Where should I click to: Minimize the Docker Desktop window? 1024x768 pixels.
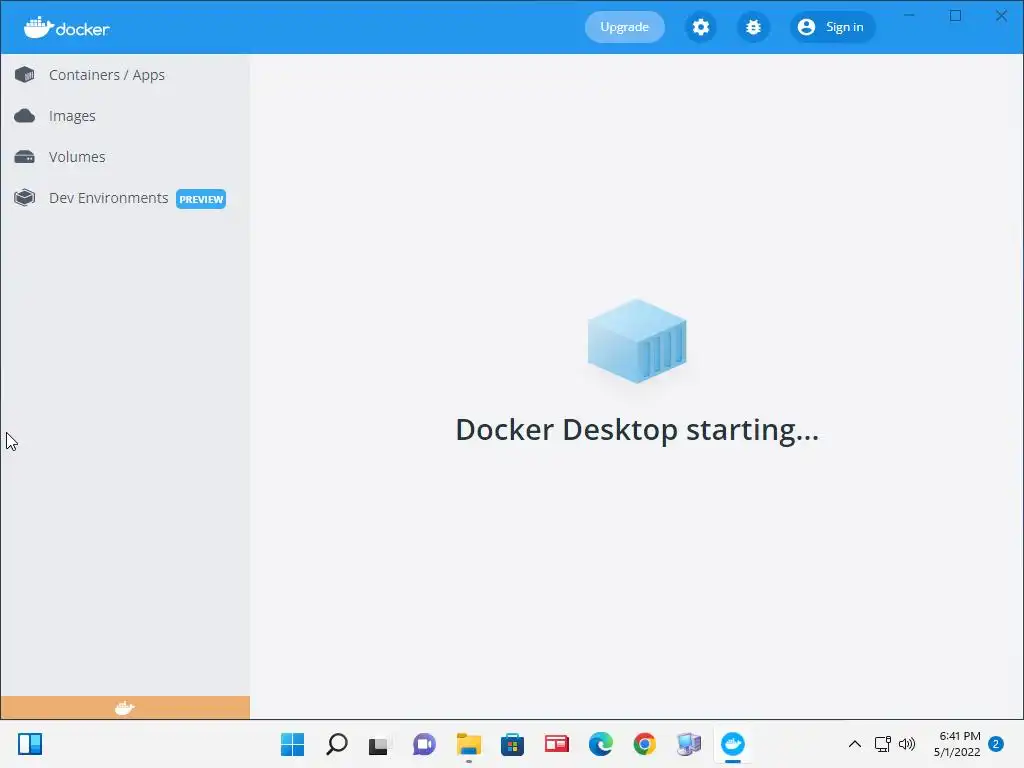click(909, 16)
